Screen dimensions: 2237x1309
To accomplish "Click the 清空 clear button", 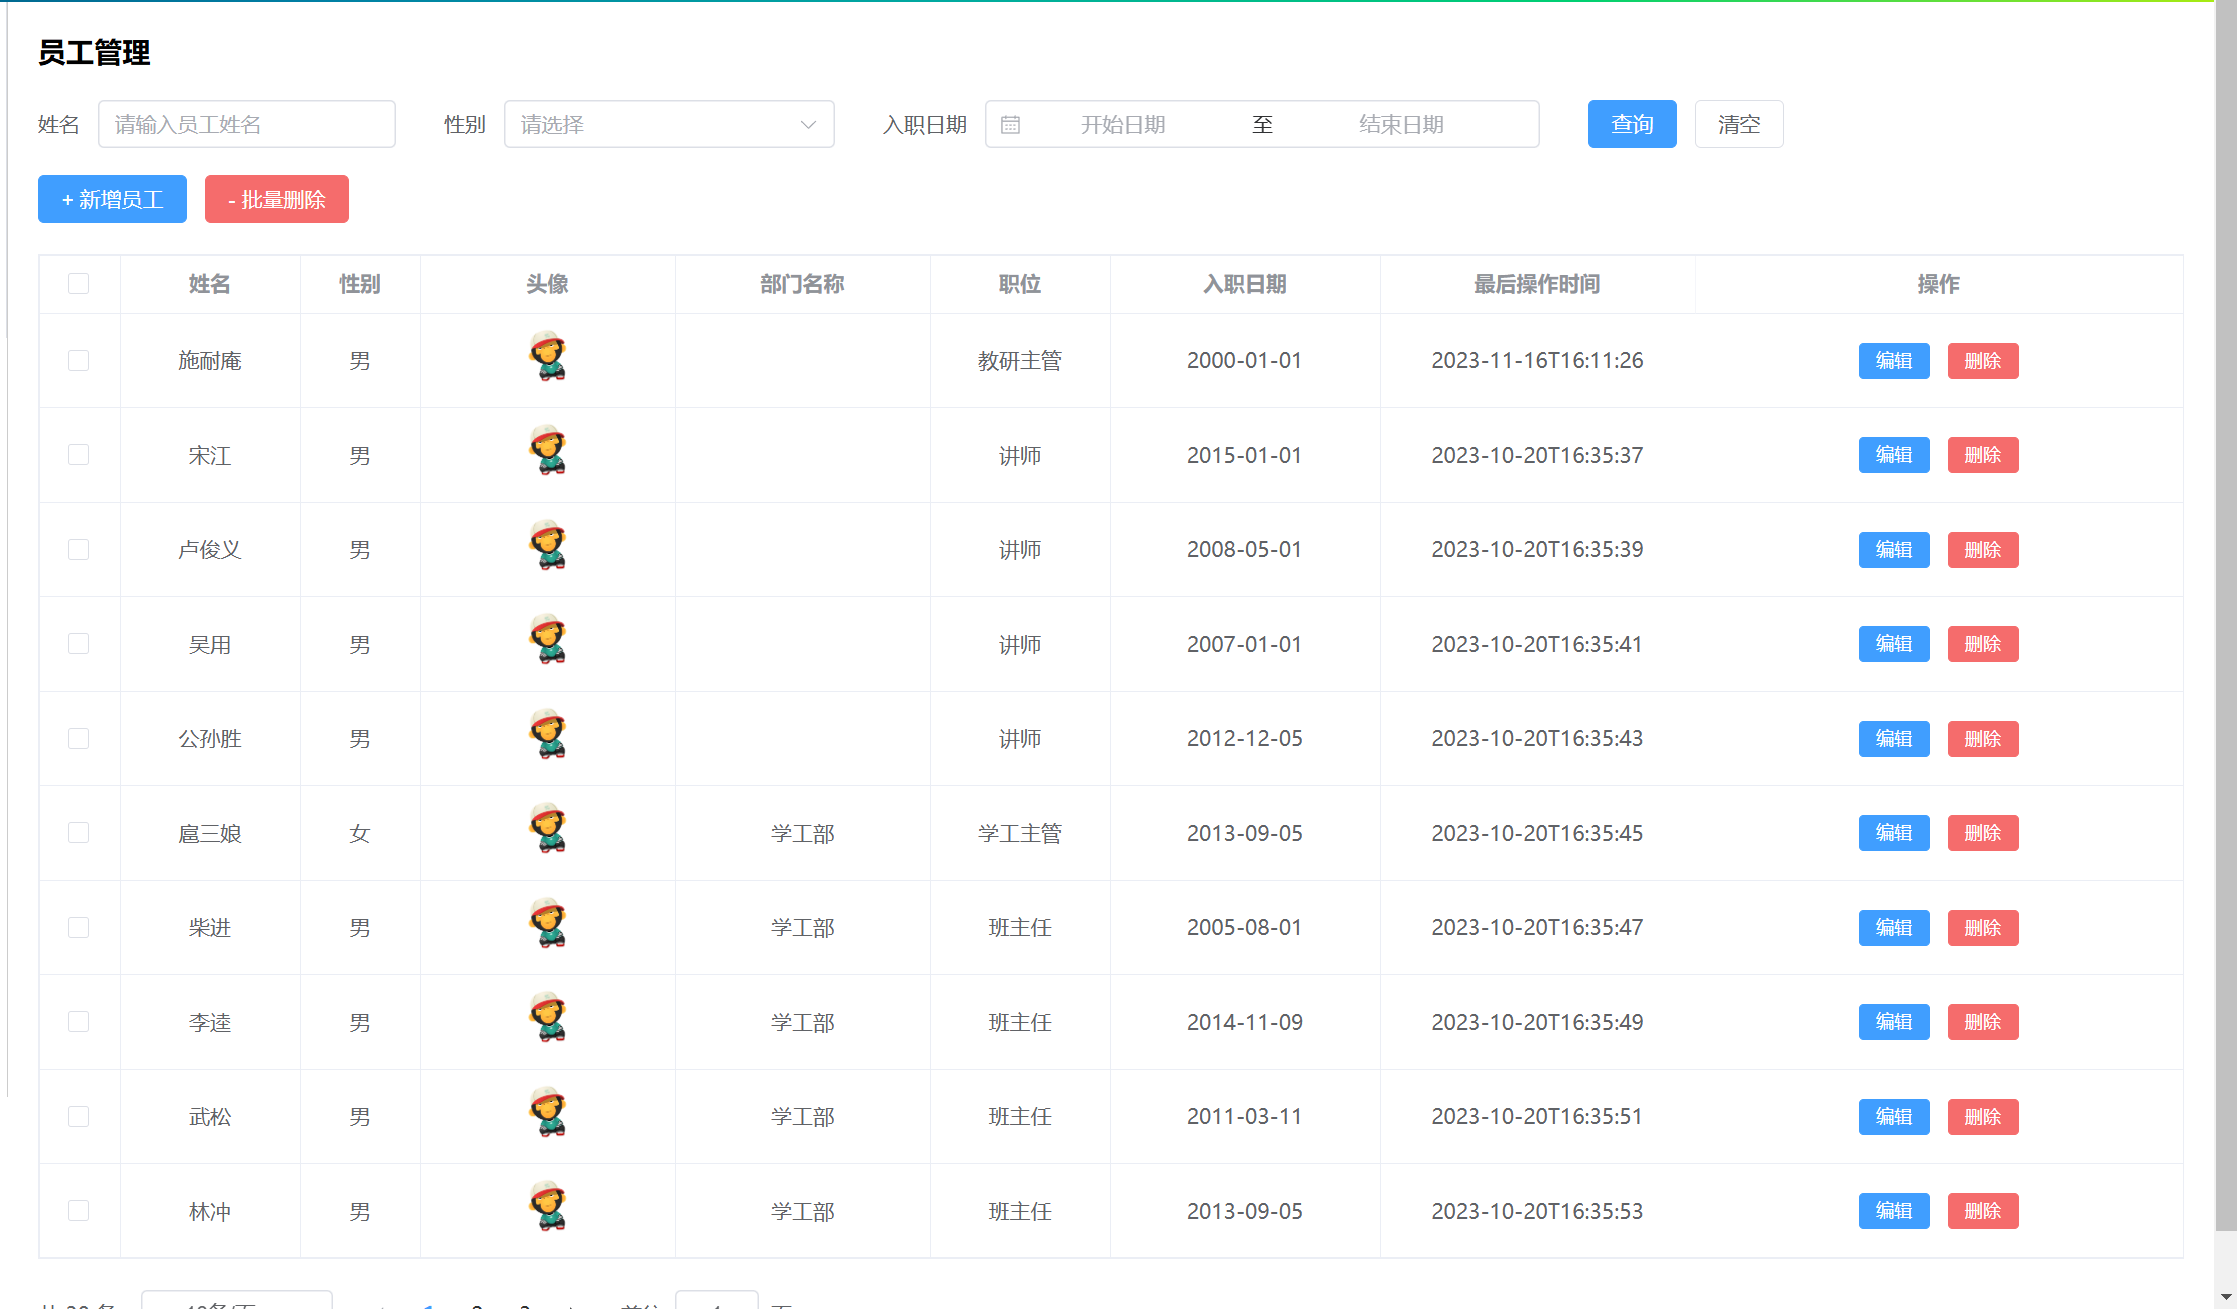I will click(x=1738, y=125).
